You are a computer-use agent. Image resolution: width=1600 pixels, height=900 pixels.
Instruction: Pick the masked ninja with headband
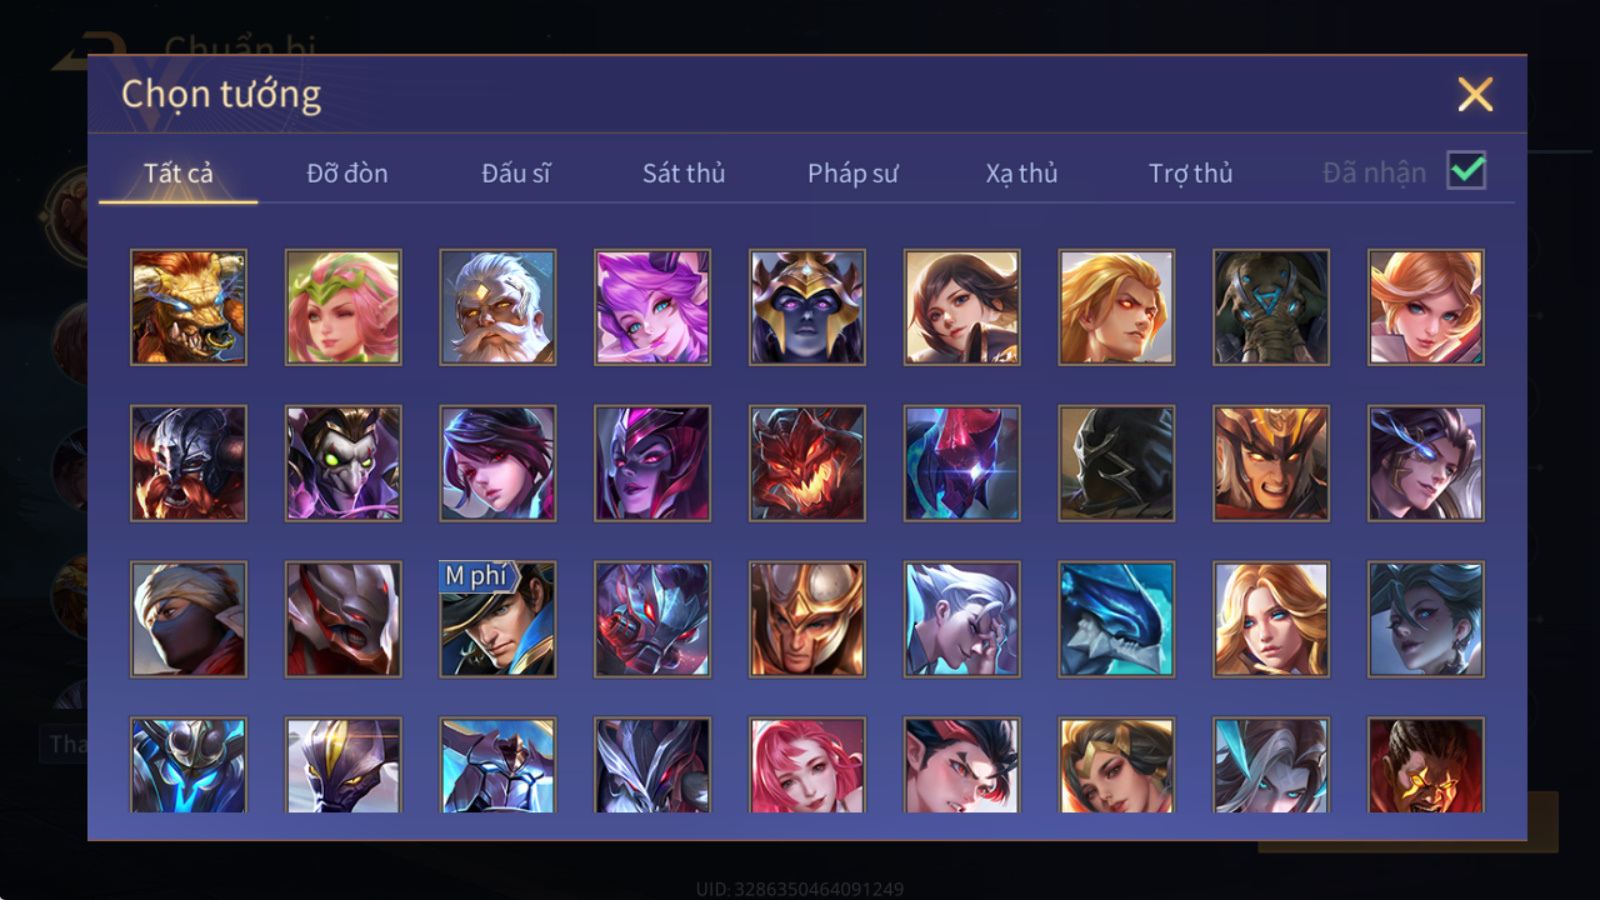click(x=188, y=619)
